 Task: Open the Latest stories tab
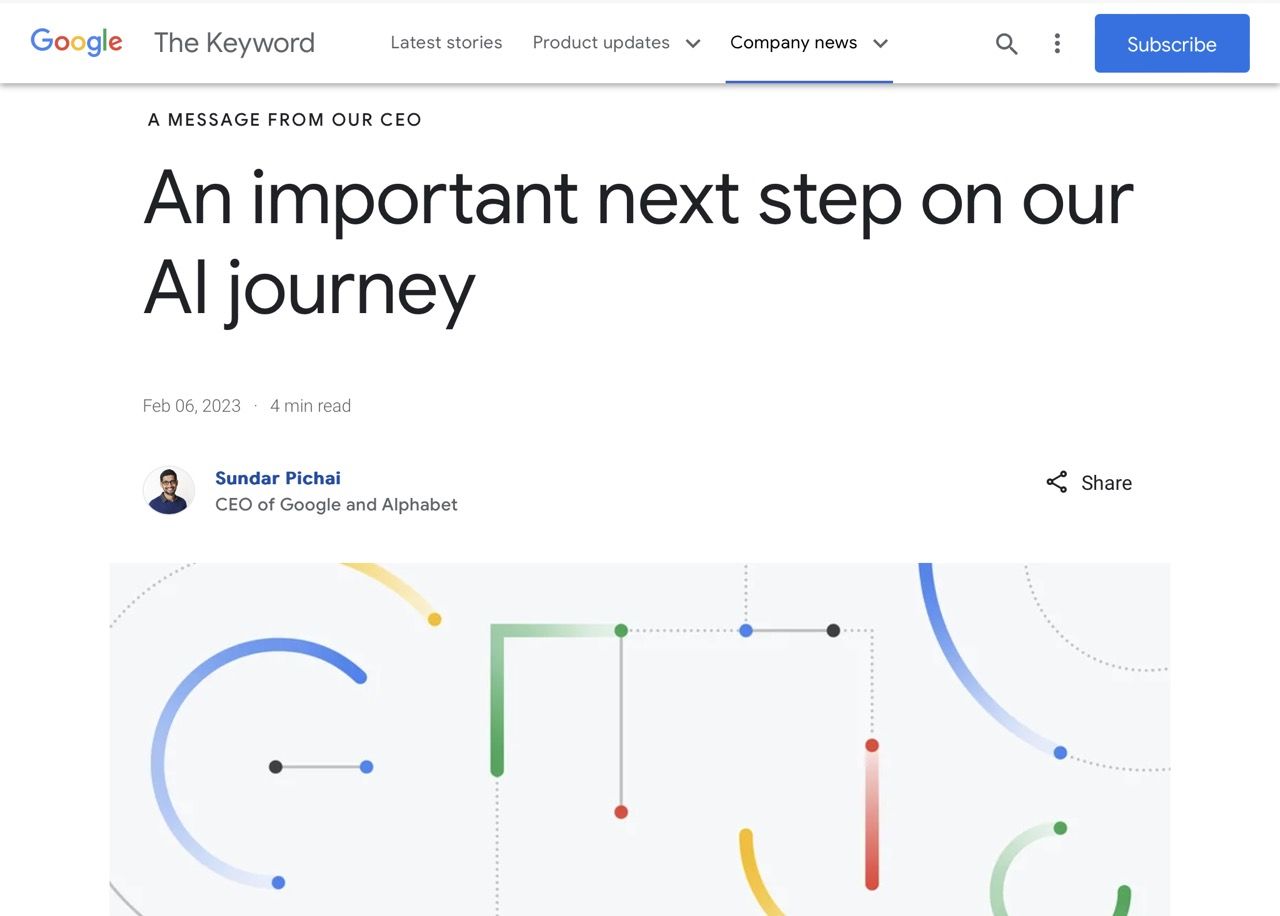(x=446, y=42)
